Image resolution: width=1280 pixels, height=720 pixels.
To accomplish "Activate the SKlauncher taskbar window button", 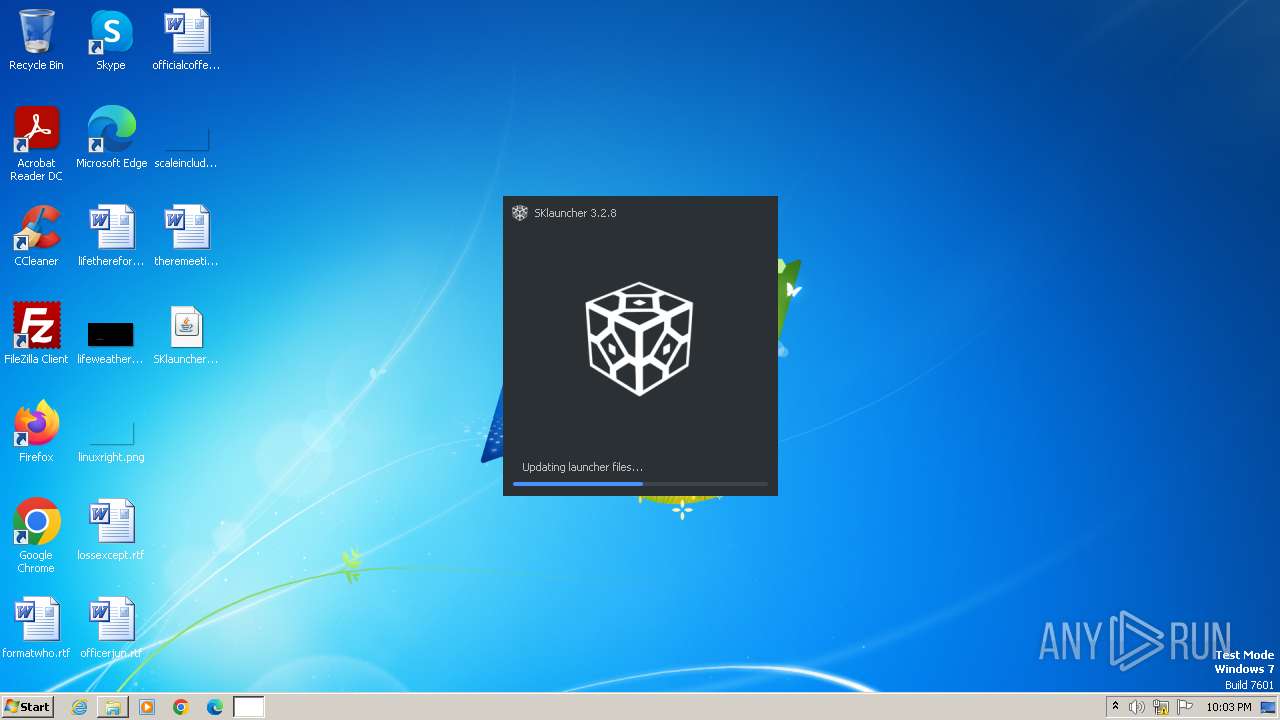I will (249, 707).
